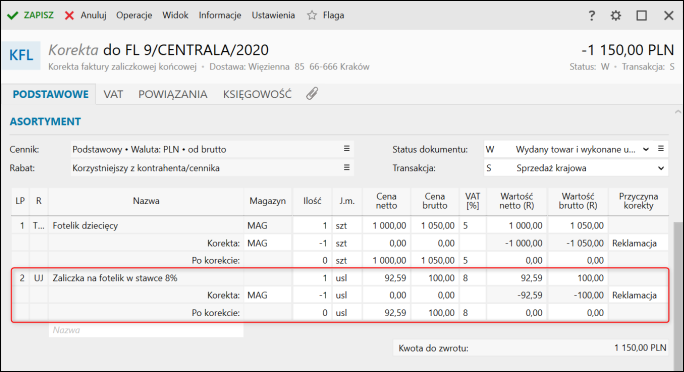The image size is (684, 372).
Task: Click the J.m. column header
Action: tap(347, 201)
